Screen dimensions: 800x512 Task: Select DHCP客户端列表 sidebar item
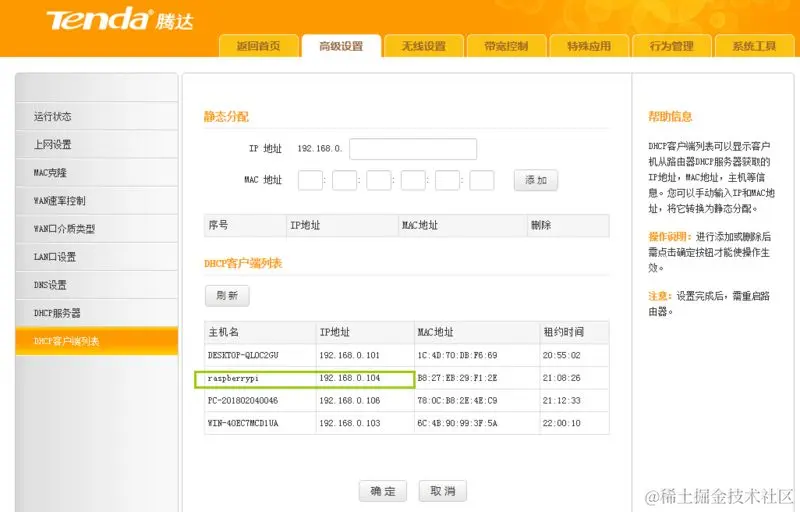tap(97, 341)
